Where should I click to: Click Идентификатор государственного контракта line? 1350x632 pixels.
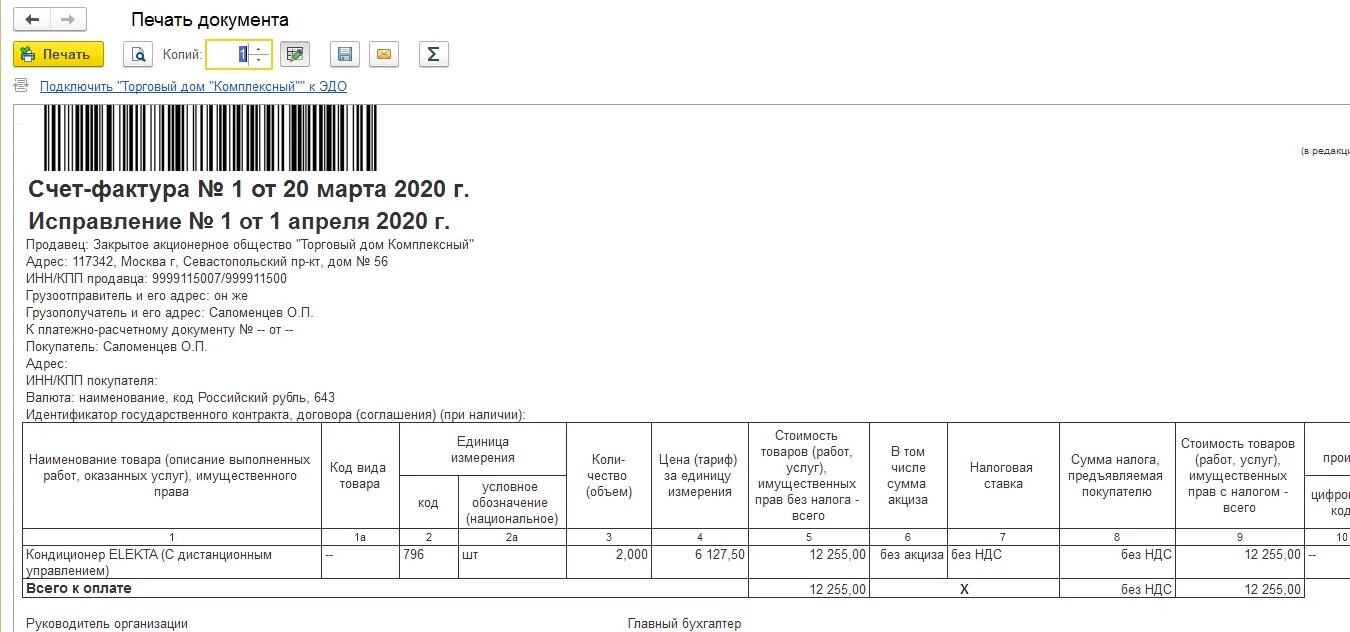pyautogui.click(x=276, y=414)
